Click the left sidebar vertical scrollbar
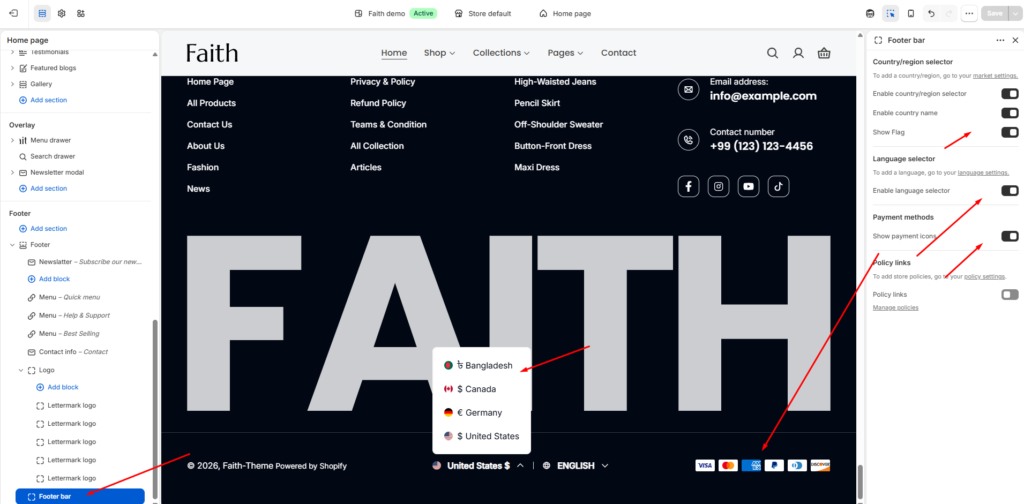The height and width of the screenshot is (504, 1024). click(x=155, y=409)
